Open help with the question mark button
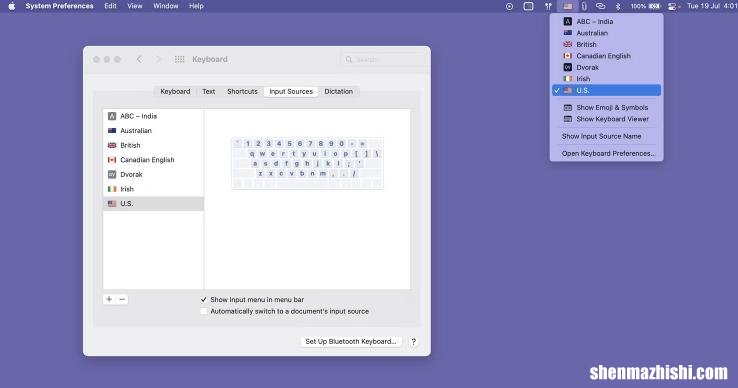 pyautogui.click(x=413, y=342)
